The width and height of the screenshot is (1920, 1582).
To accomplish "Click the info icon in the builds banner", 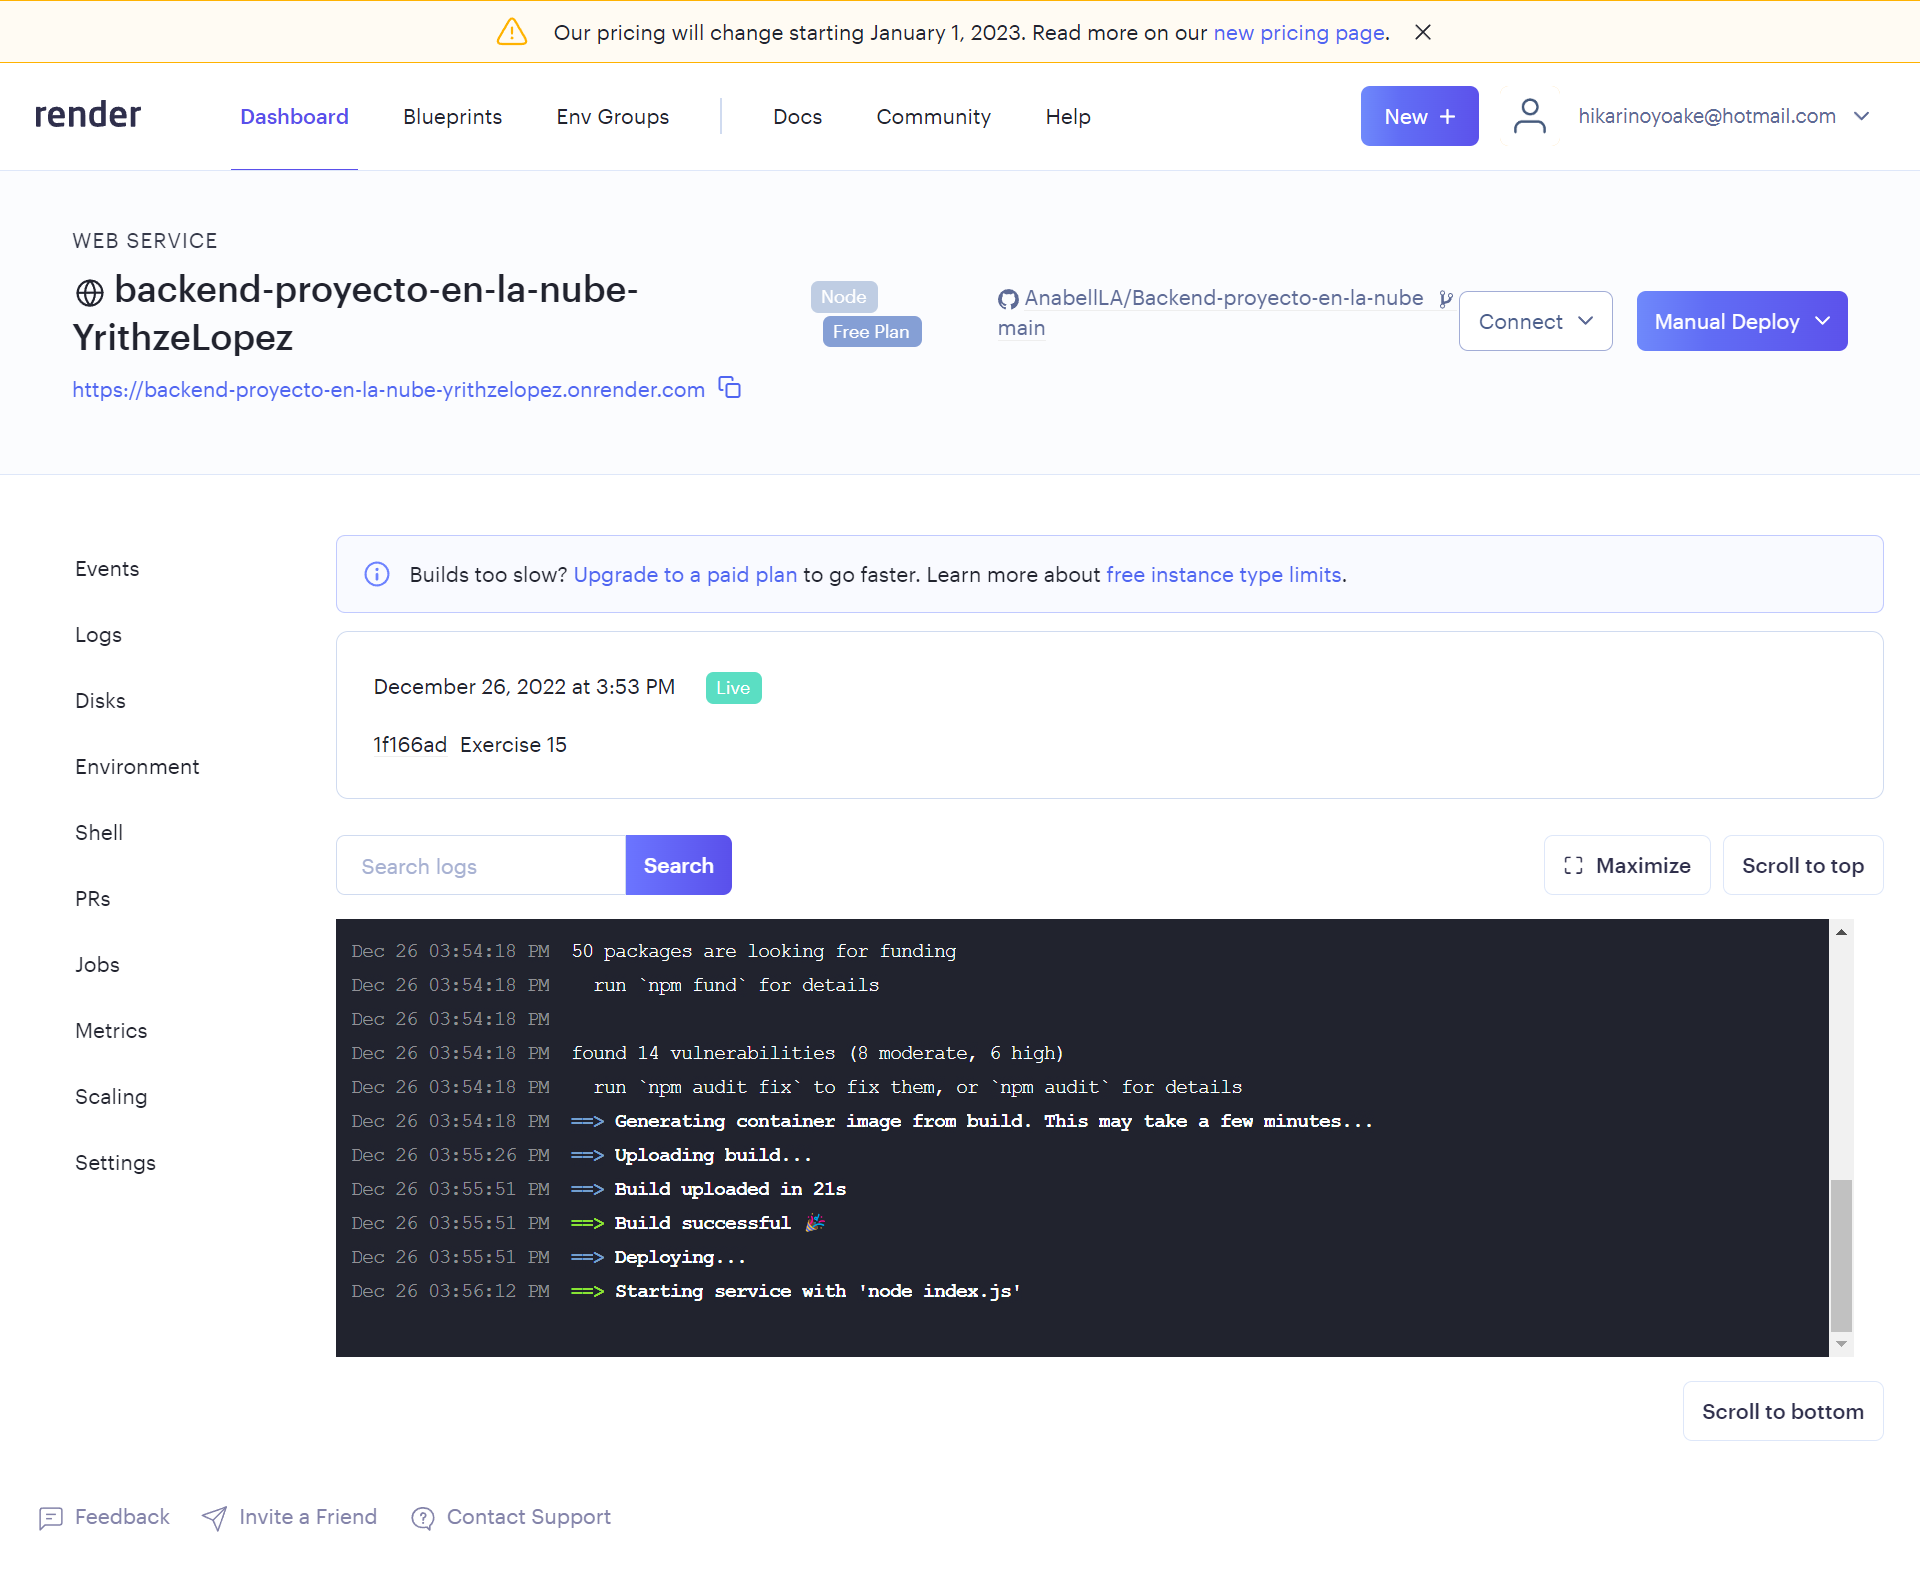I will click(x=377, y=574).
